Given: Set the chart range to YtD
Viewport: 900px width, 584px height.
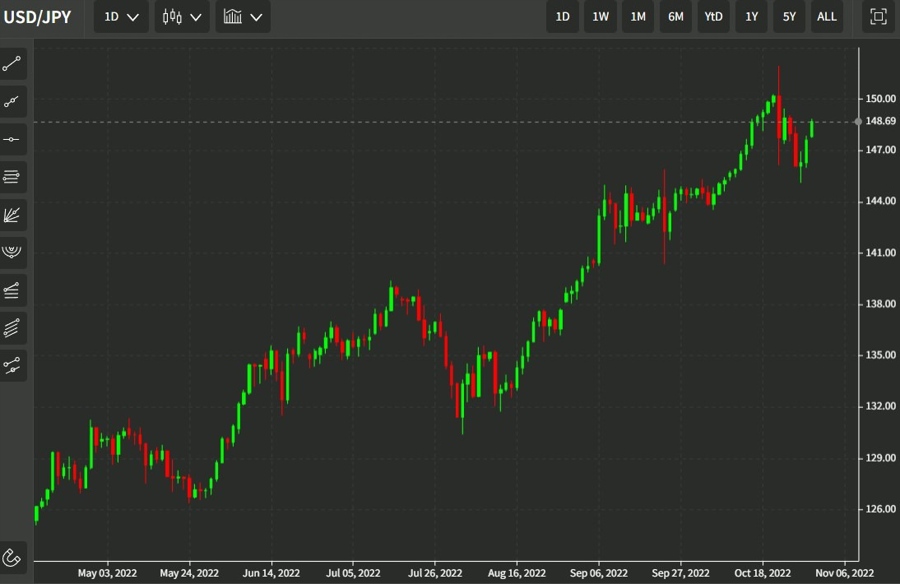Looking at the screenshot, I should coord(713,17).
